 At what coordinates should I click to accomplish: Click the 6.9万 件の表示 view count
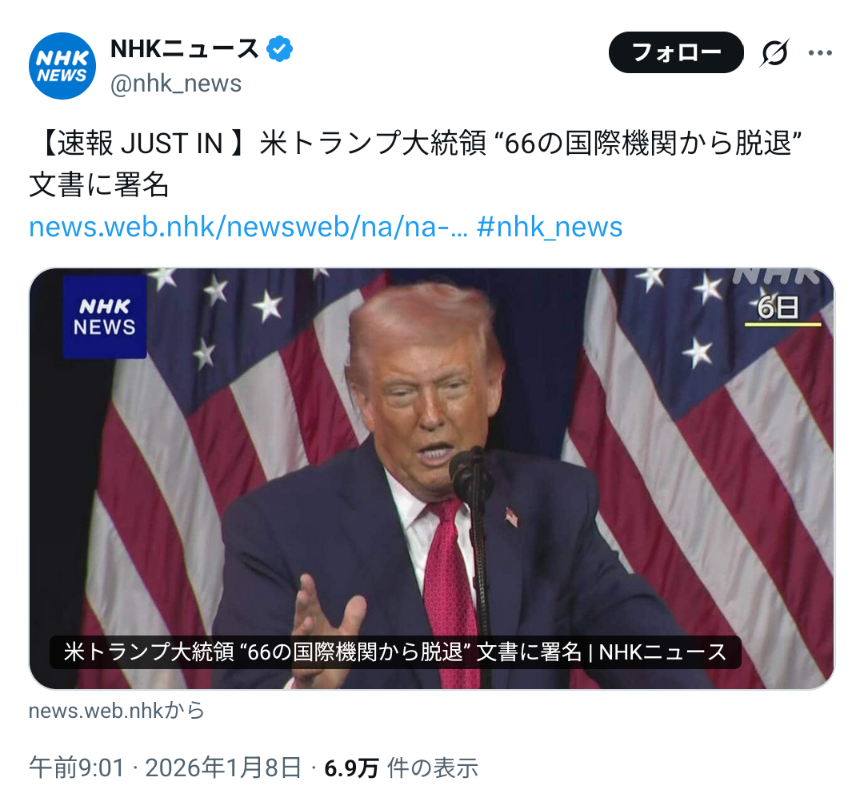click(x=401, y=768)
